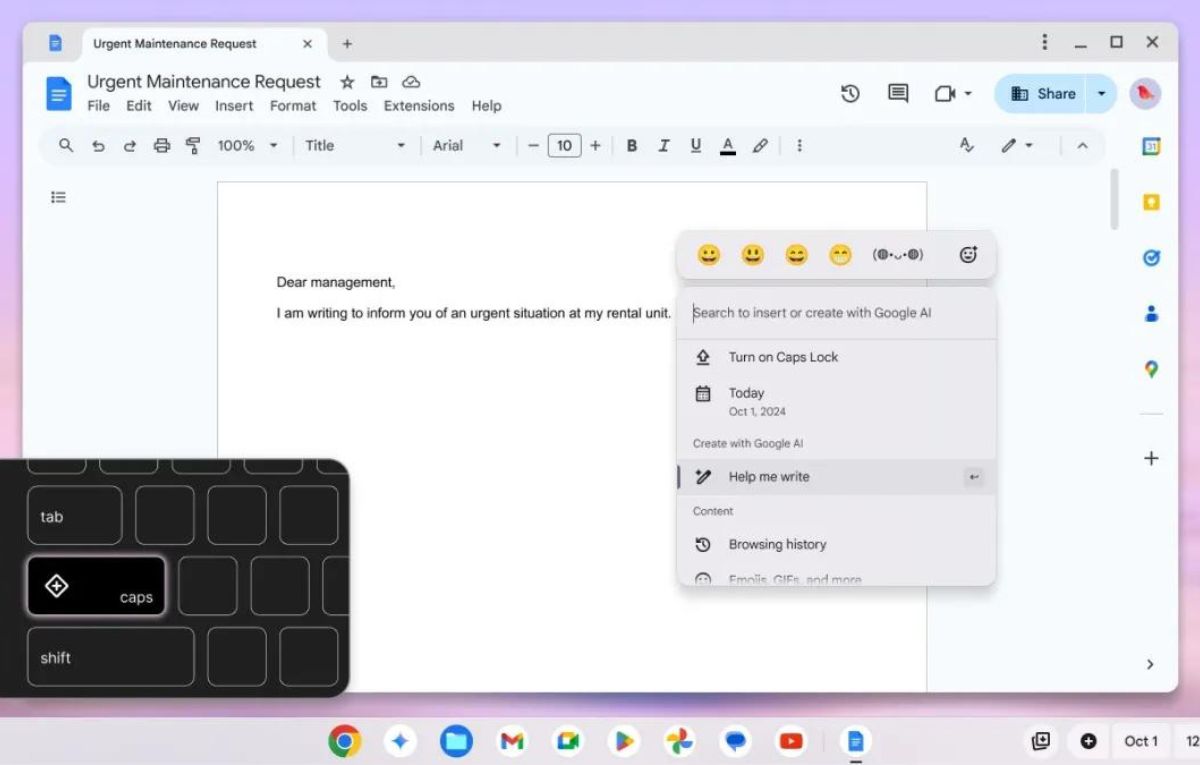The image size is (1200, 765).
Task: Open the zoom 100% dropdown
Action: [247, 145]
